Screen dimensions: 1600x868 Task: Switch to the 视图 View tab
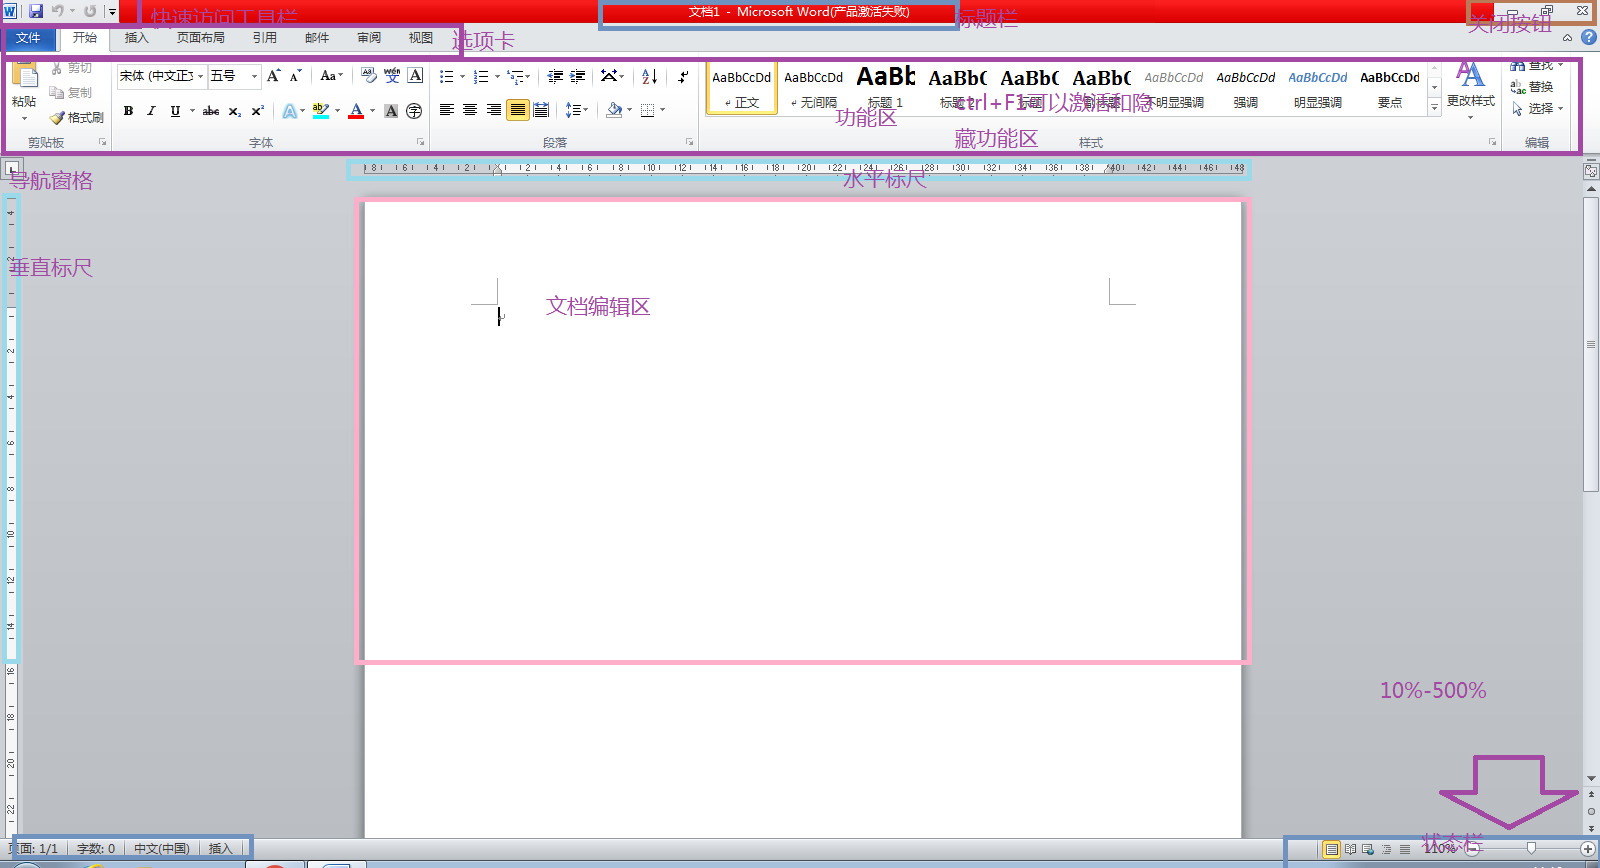tap(421, 38)
